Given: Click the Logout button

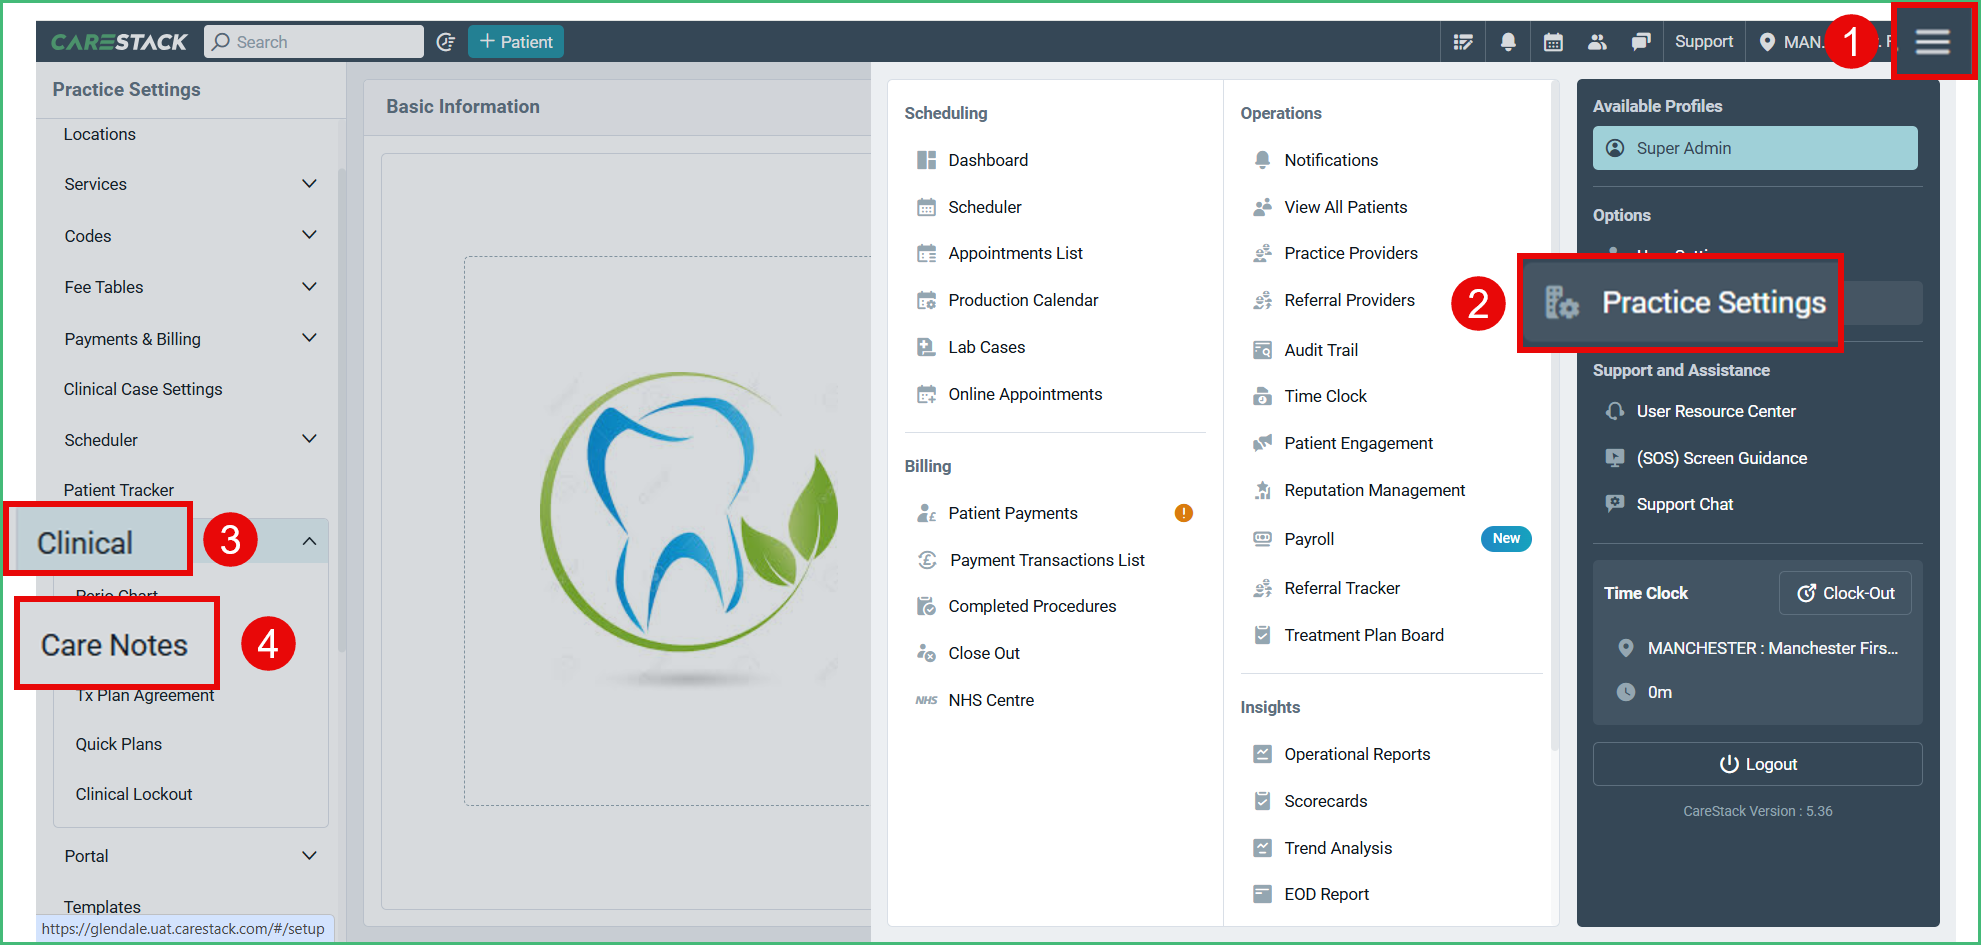Looking at the screenshot, I should [1757, 764].
